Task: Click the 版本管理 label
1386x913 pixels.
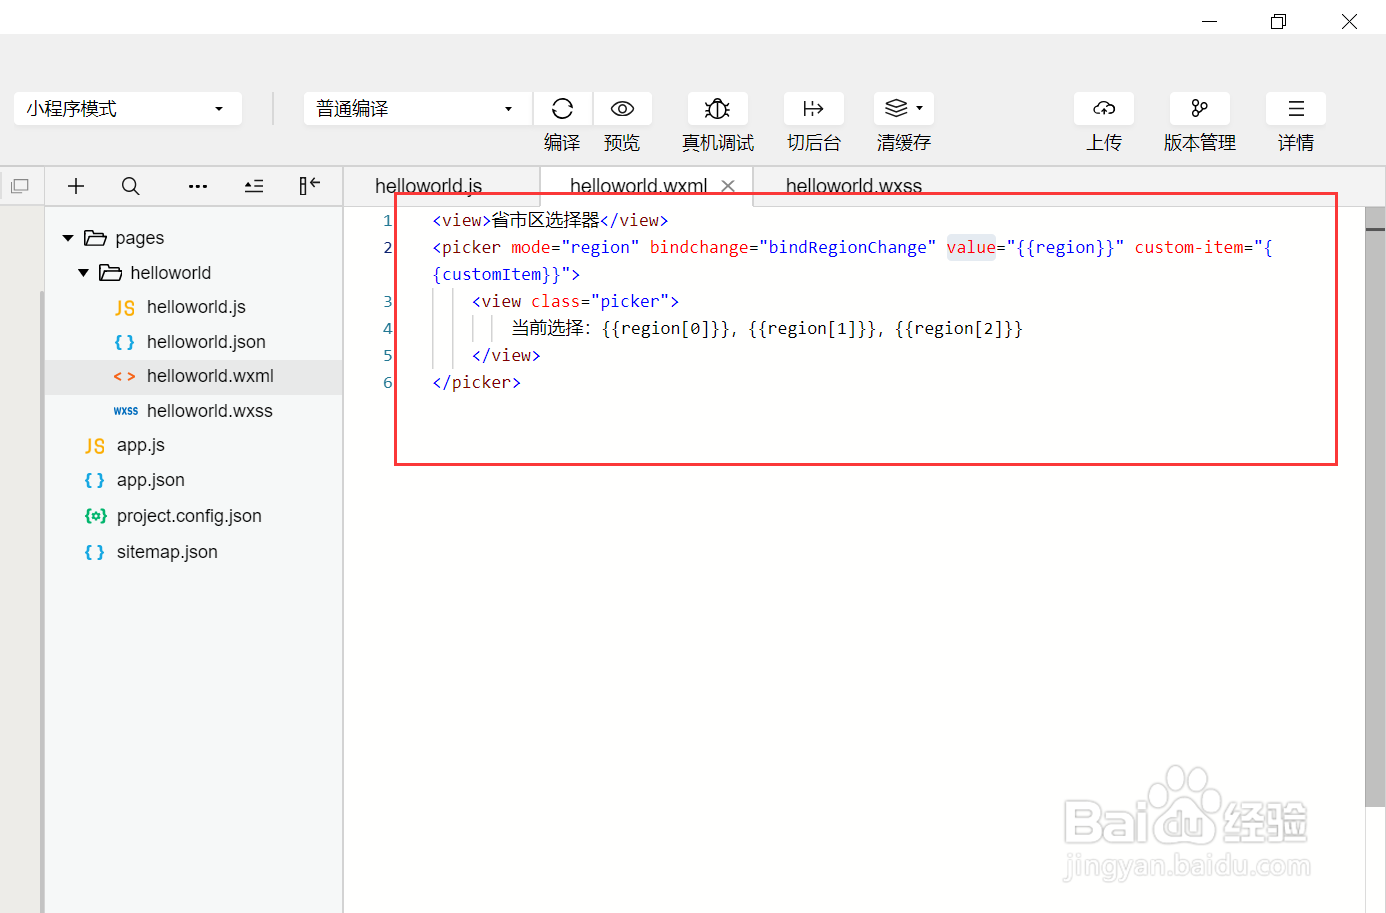Action: (1200, 143)
